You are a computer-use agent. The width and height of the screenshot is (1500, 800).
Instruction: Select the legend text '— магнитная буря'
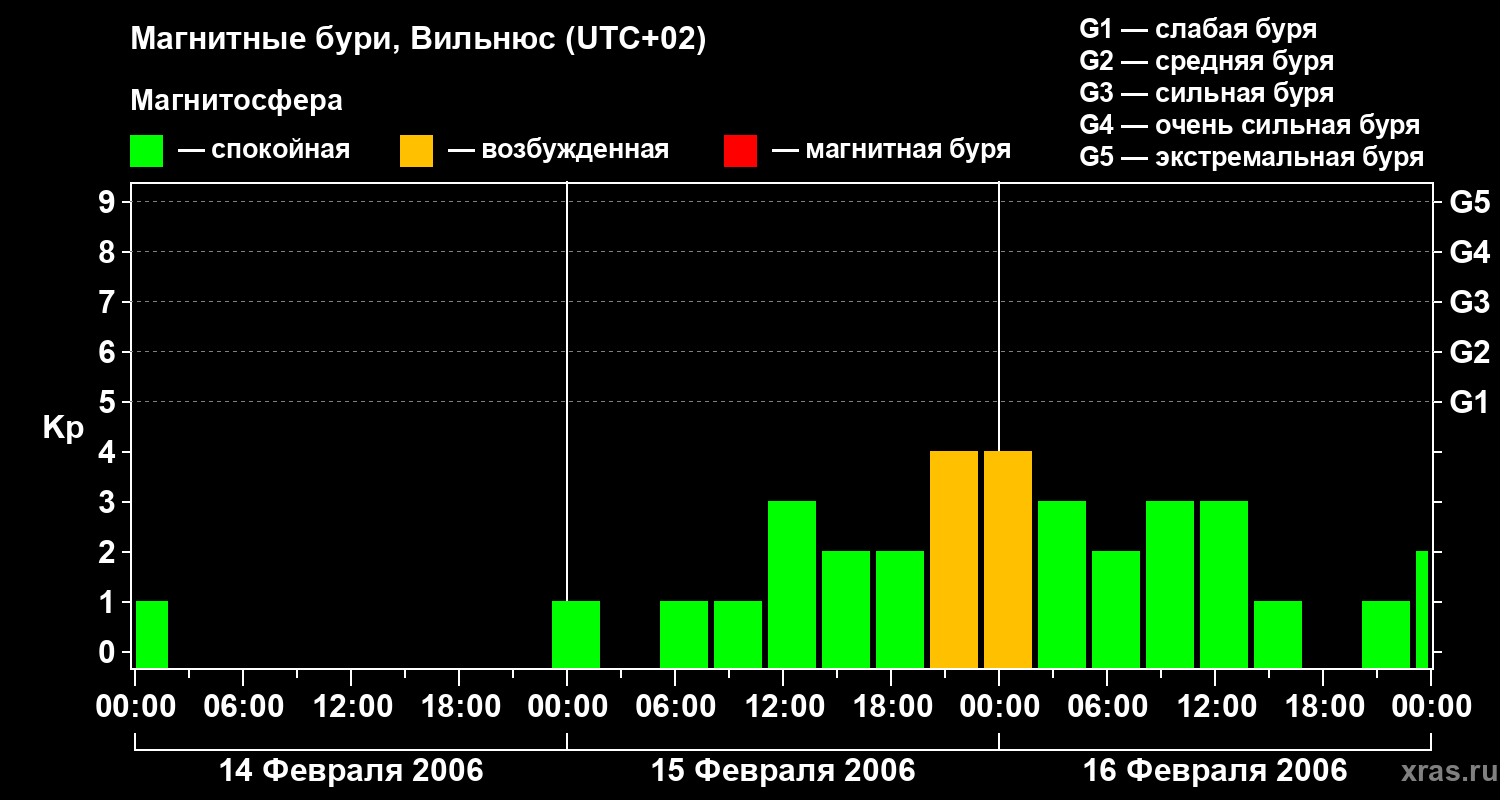click(x=892, y=151)
